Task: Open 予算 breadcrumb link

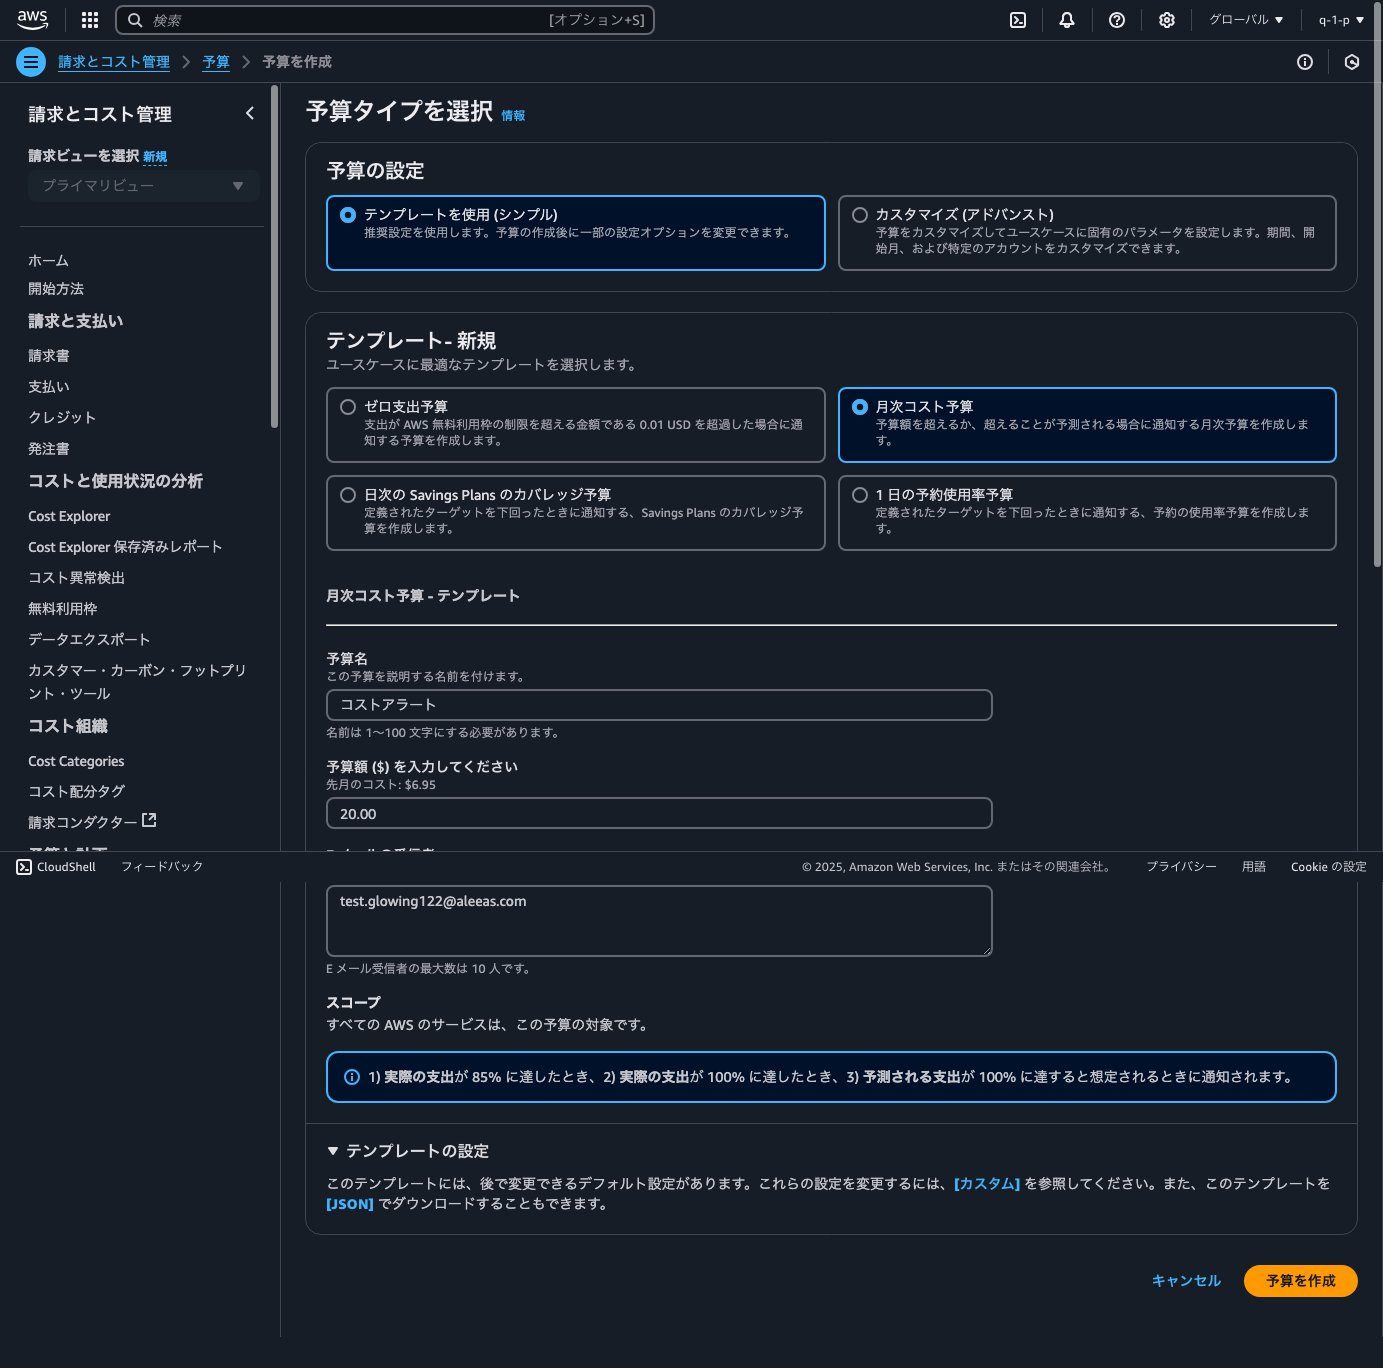Action: (216, 62)
